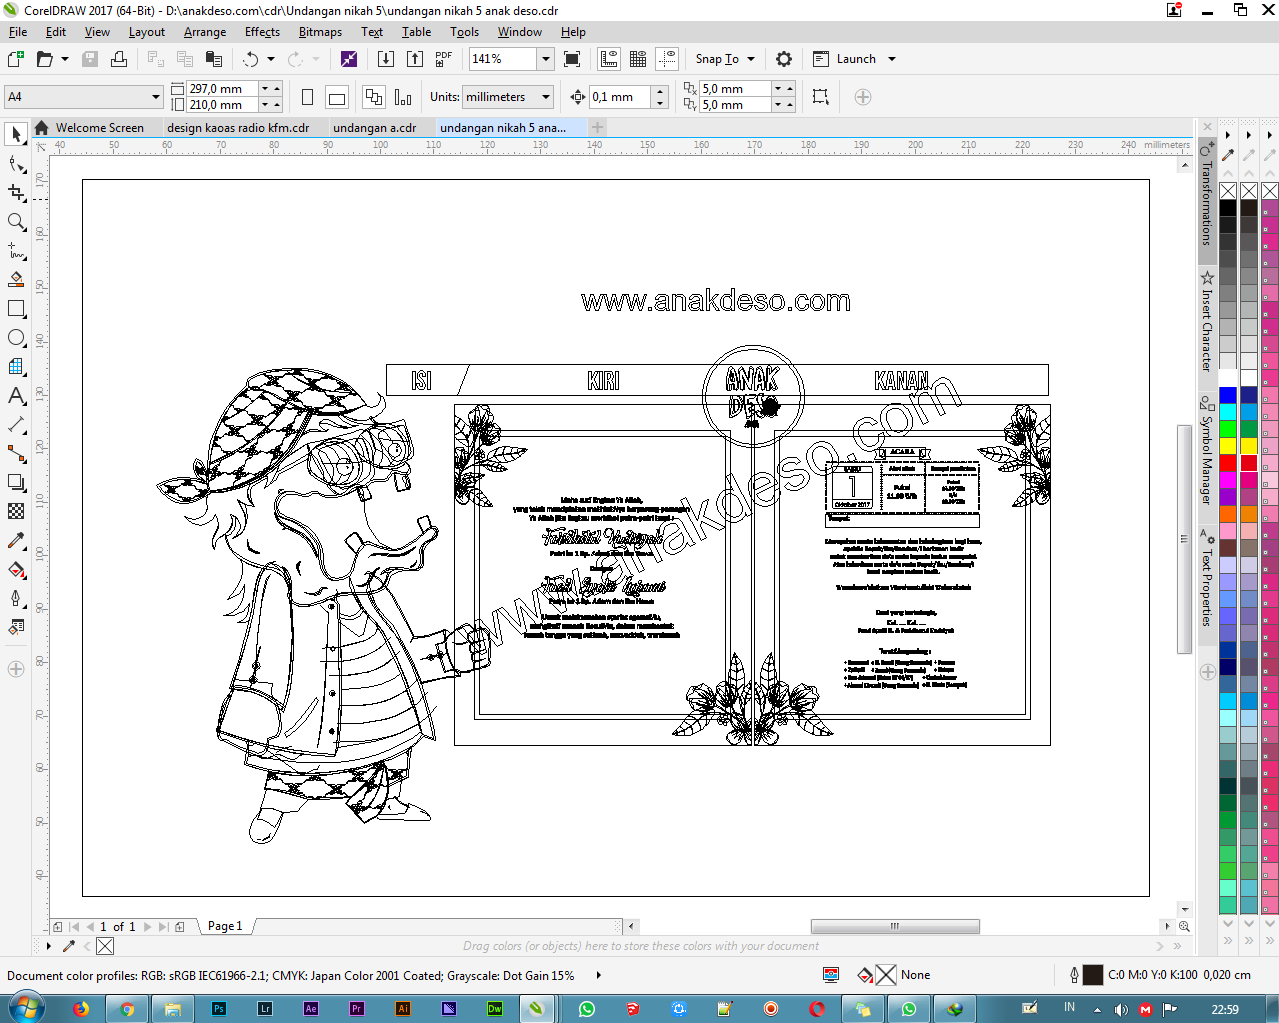The image size is (1279, 1023).
Task: Click the Export icon
Action: (x=415, y=59)
